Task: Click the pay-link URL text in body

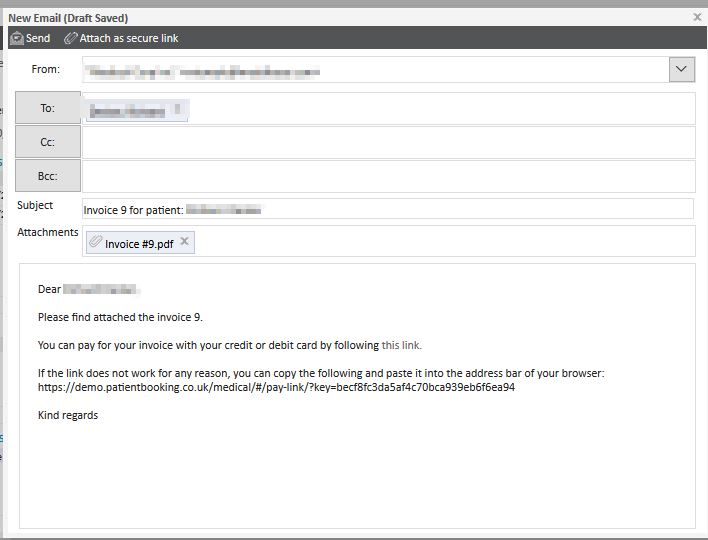Action: [276, 387]
